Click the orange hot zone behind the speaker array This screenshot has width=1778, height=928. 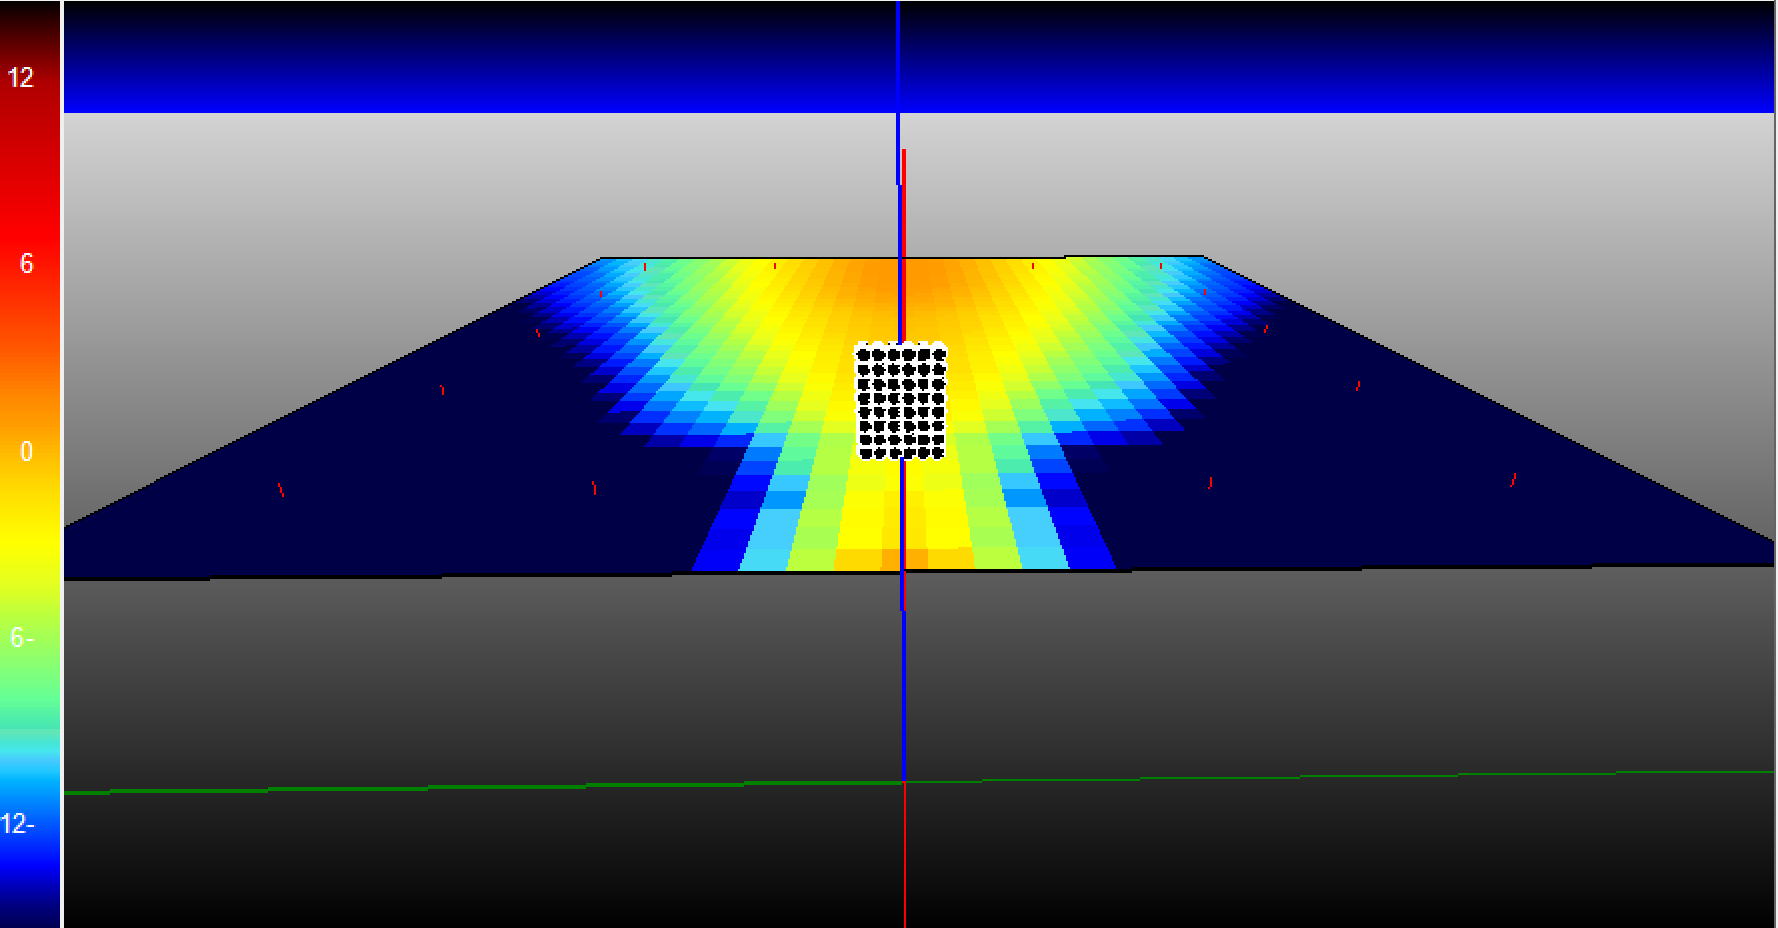coord(880,300)
